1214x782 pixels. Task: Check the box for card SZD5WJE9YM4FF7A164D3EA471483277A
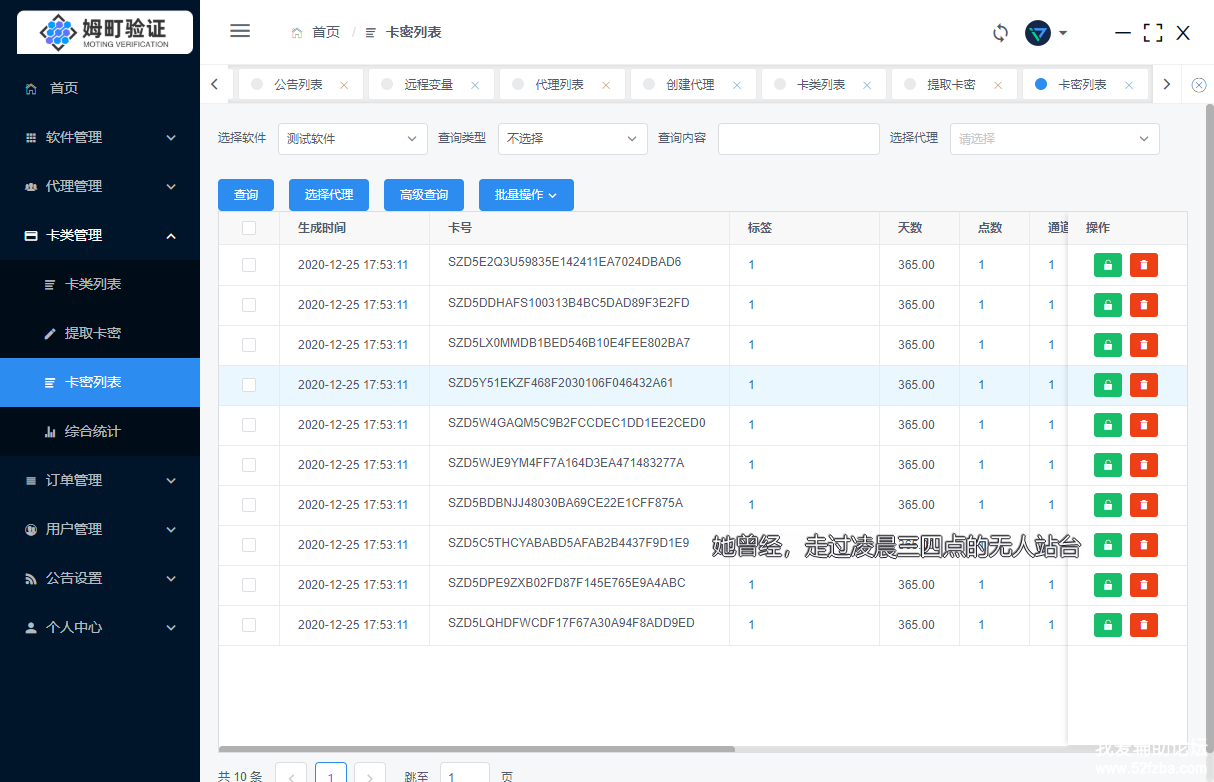pos(249,465)
